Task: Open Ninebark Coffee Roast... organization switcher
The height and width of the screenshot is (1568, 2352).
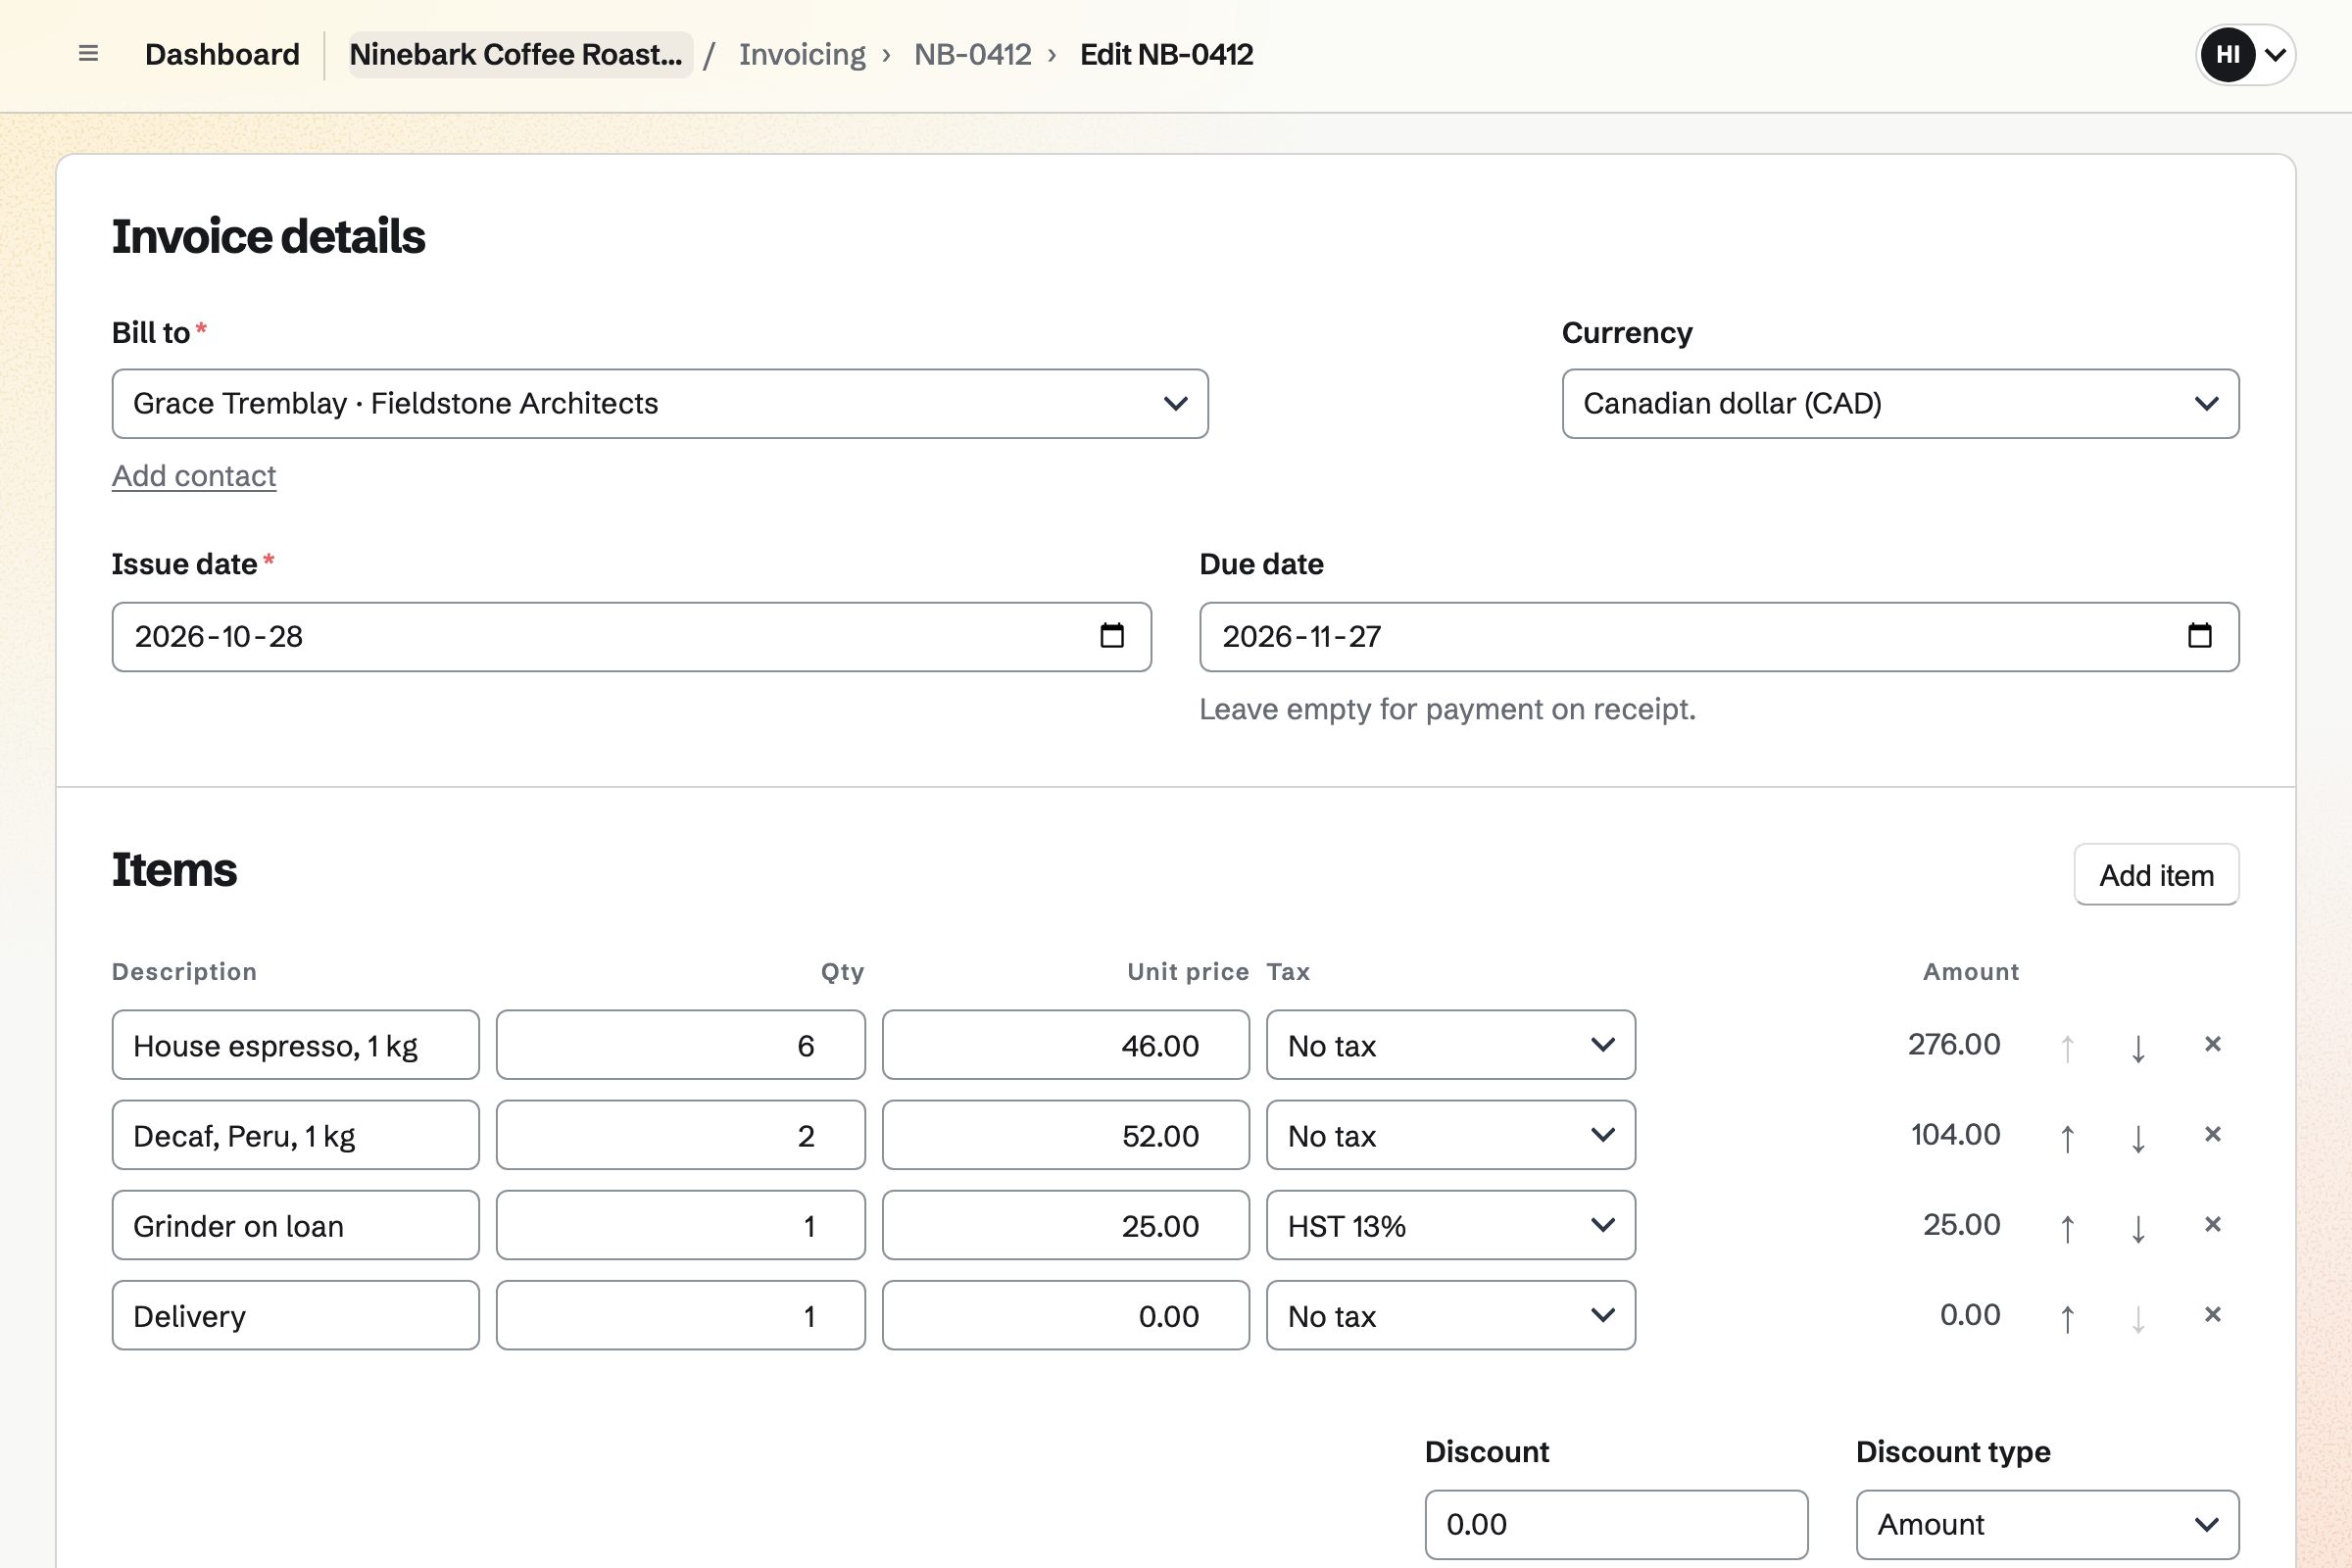Action: click(x=519, y=54)
